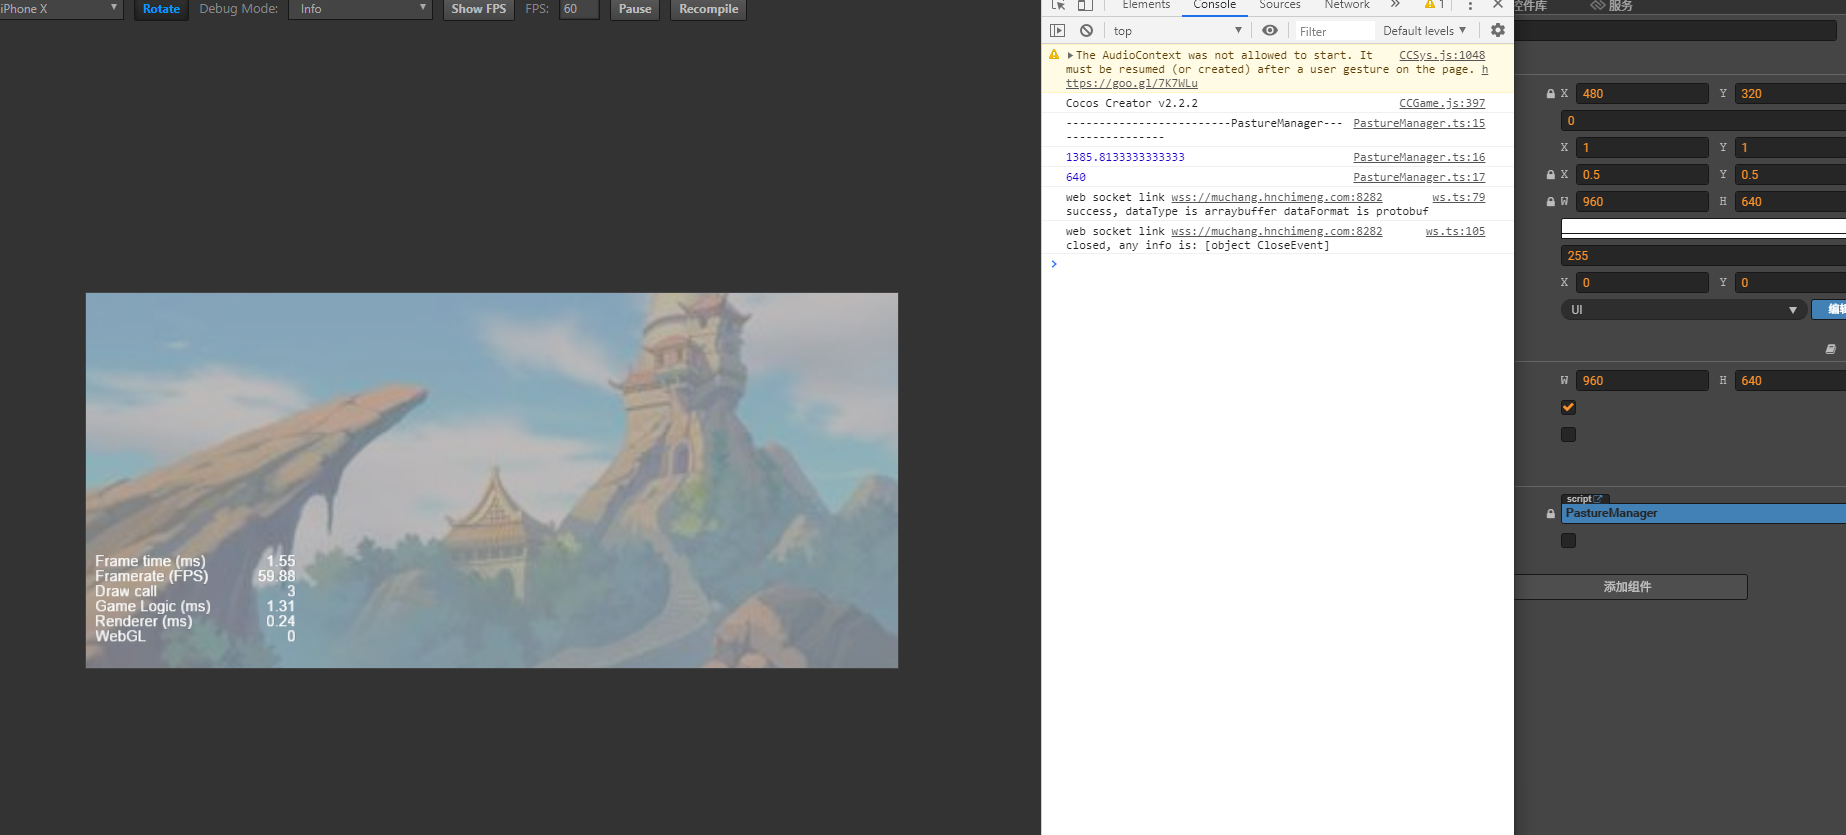This screenshot has width=1846, height=835.
Task: Click the PastureManager script field
Action: point(1703,514)
